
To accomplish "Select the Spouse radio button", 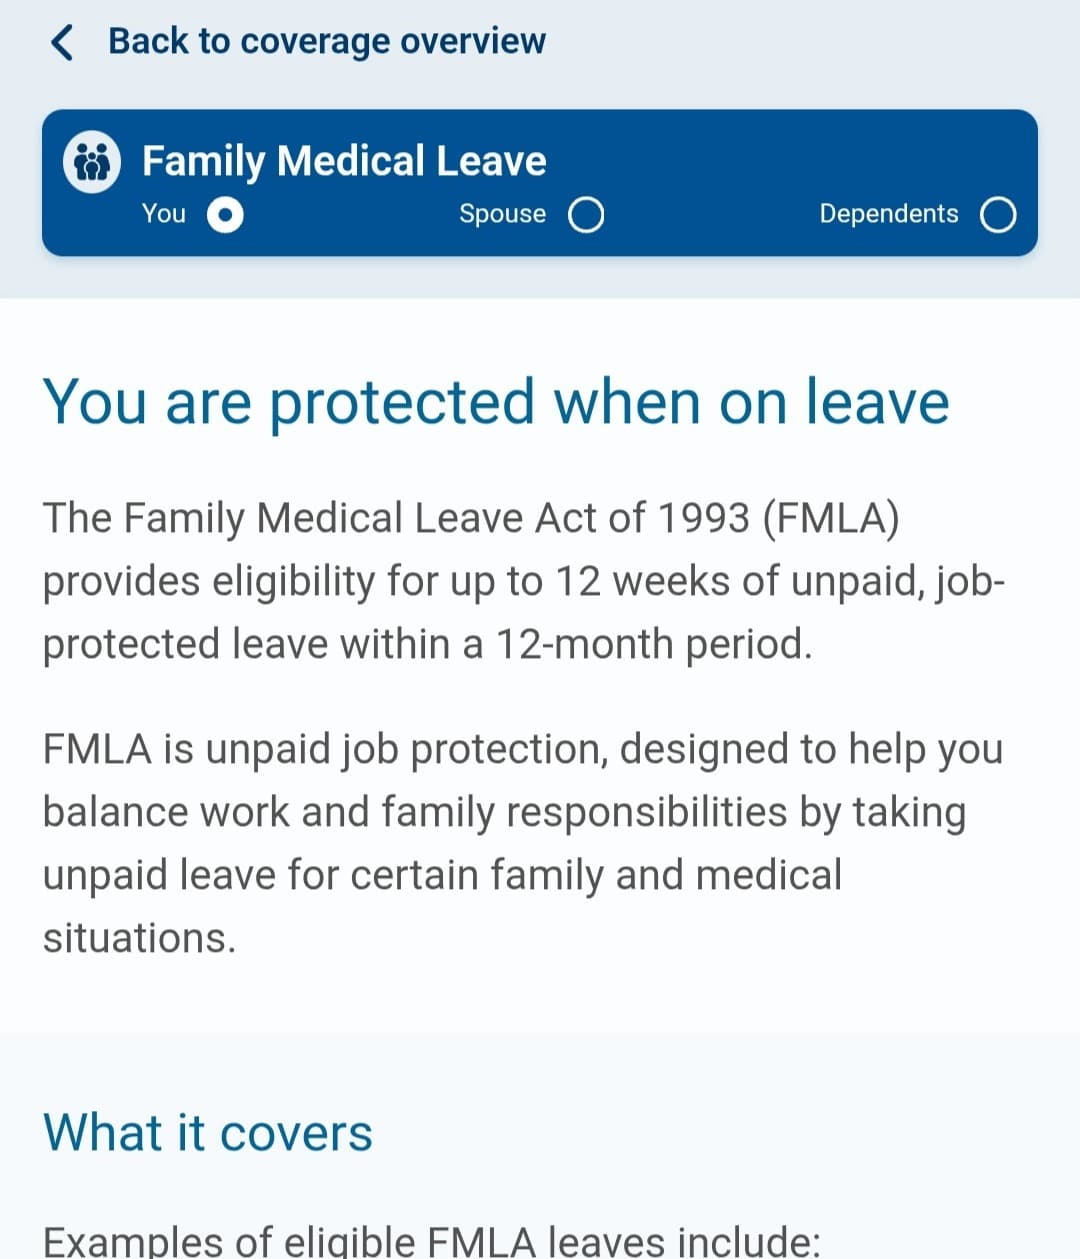I will click(586, 215).
